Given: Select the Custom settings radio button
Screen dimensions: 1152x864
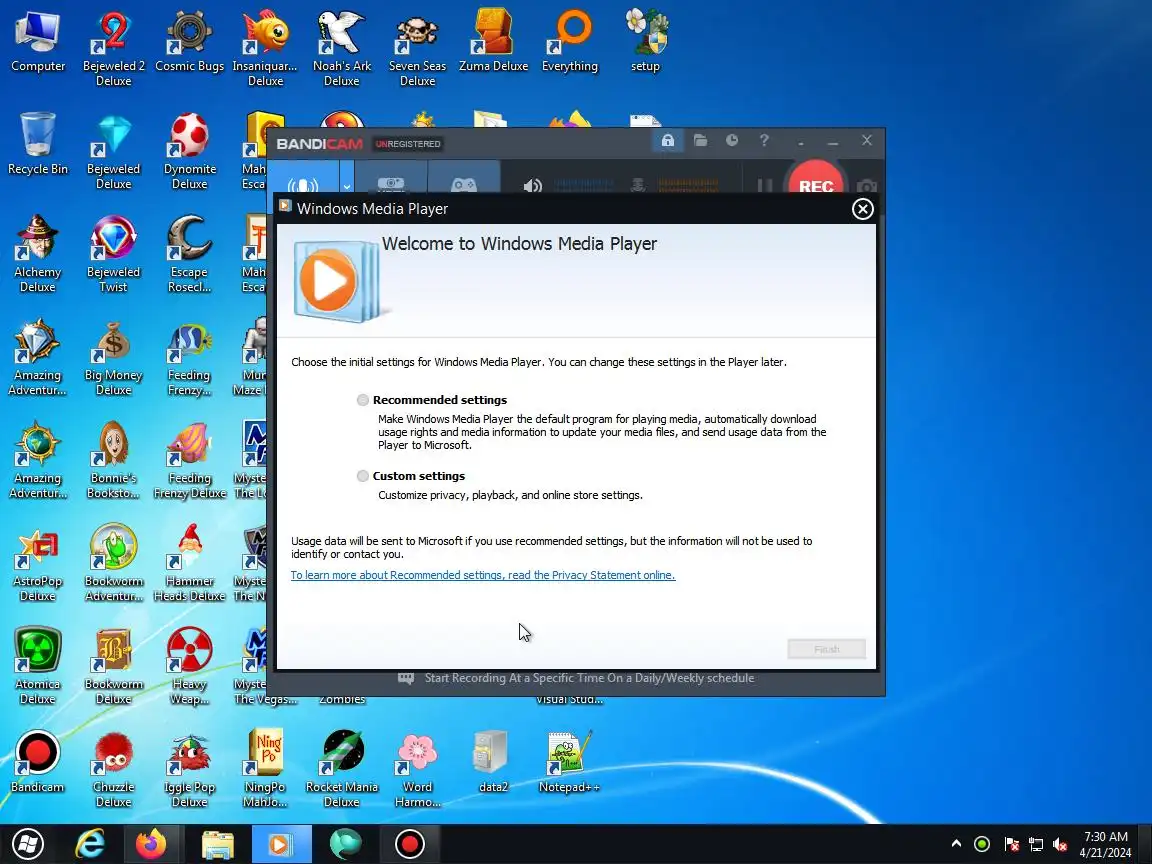Looking at the screenshot, I should click(x=362, y=476).
